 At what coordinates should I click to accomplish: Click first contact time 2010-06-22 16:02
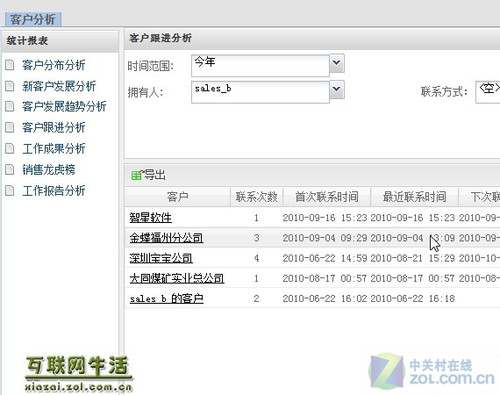(x=325, y=298)
